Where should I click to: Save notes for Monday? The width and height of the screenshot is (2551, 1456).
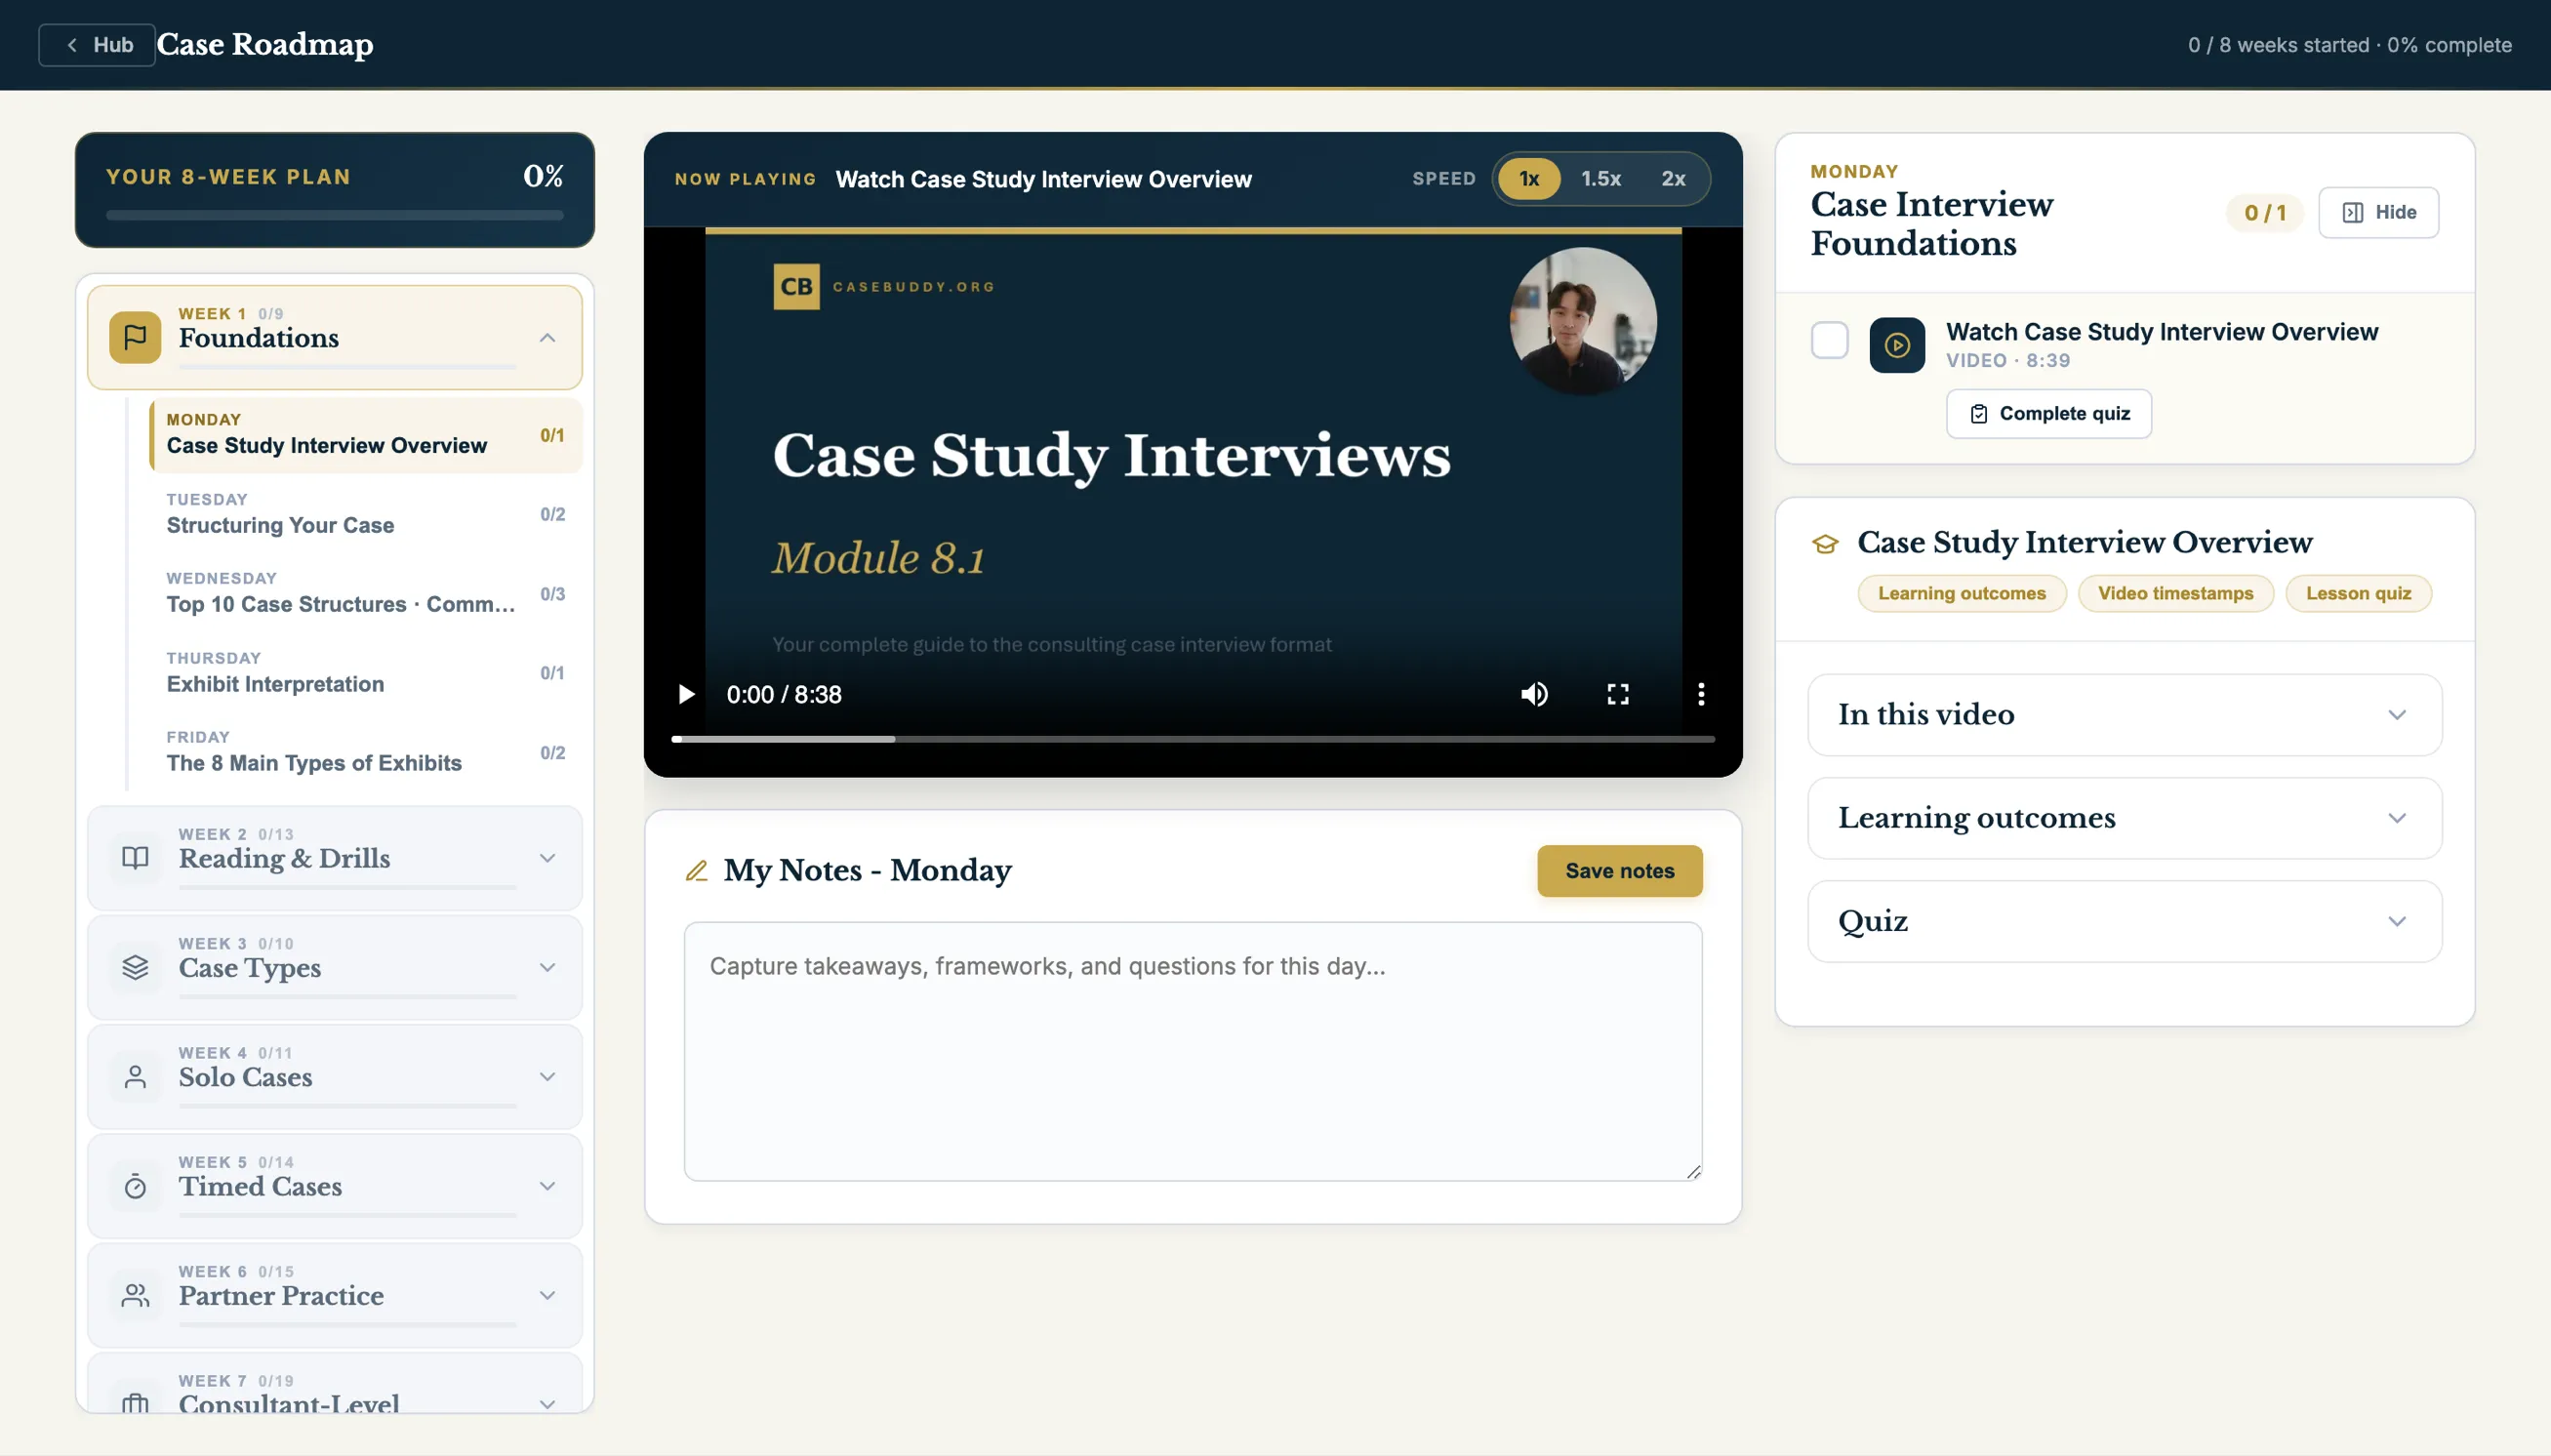[x=1619, y=871]
